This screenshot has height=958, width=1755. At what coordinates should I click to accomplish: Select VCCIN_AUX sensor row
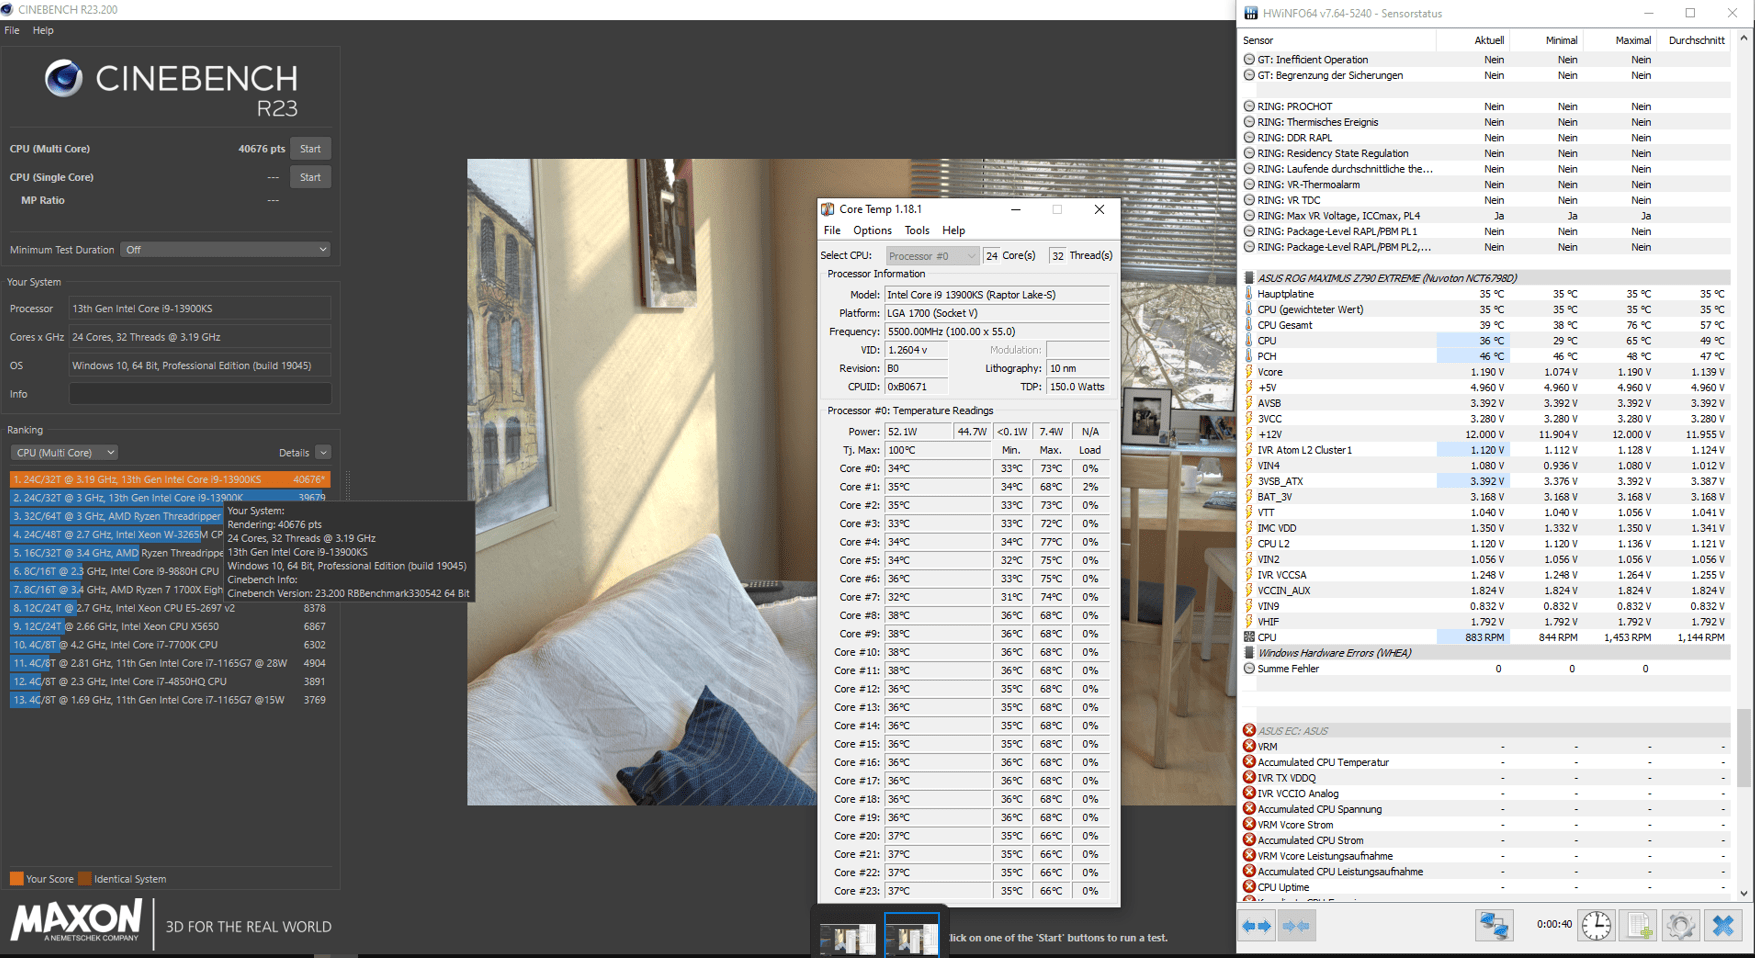pos(1486,590)
